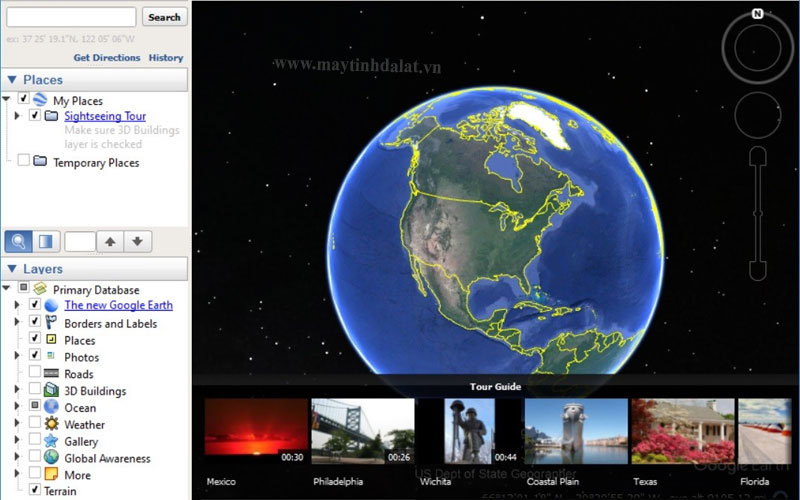Click the move joystick ring
This screenshot has width=800, height=500.
[x=758, y=115]
